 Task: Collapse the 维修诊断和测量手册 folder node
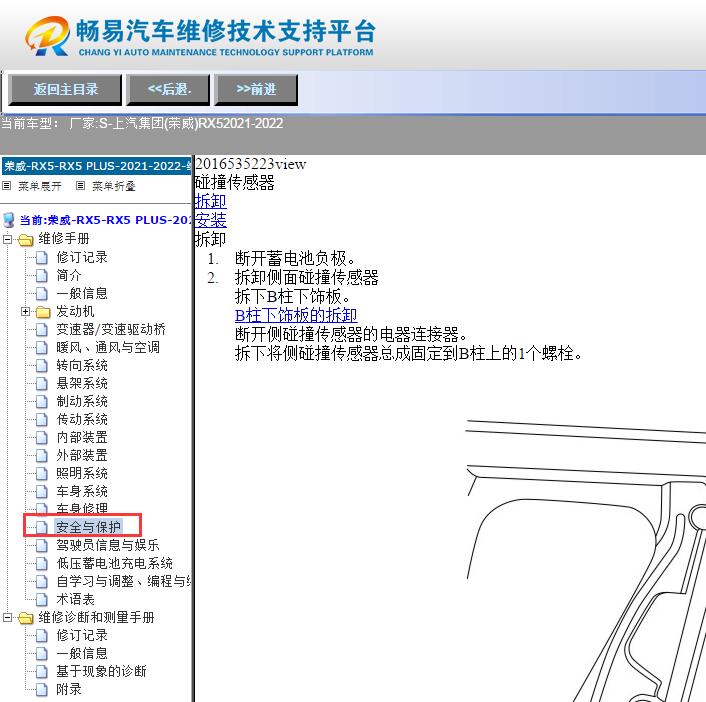click(7, 617)
